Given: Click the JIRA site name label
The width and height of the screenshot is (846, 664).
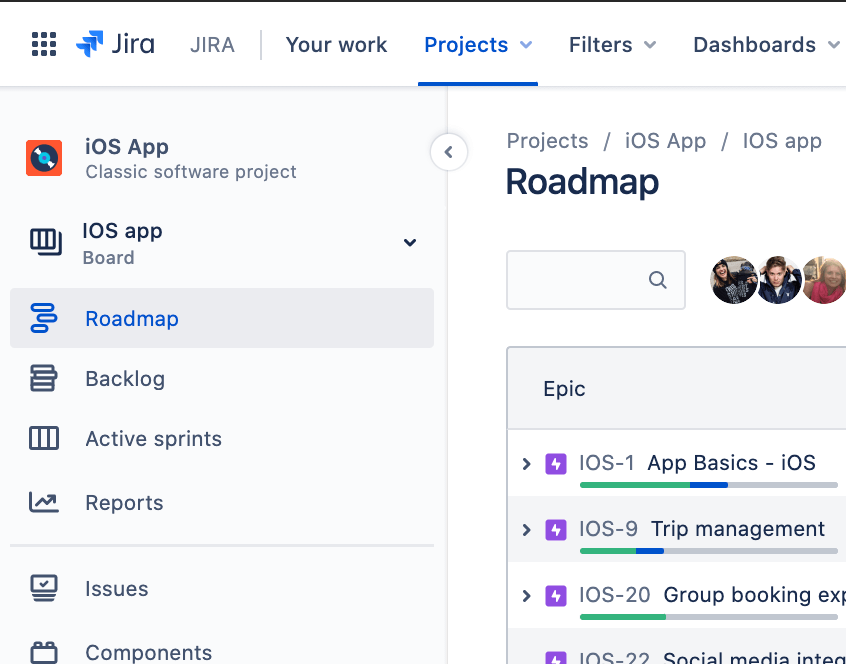Looking at the screenshot, I should click(x=212, y=45).
